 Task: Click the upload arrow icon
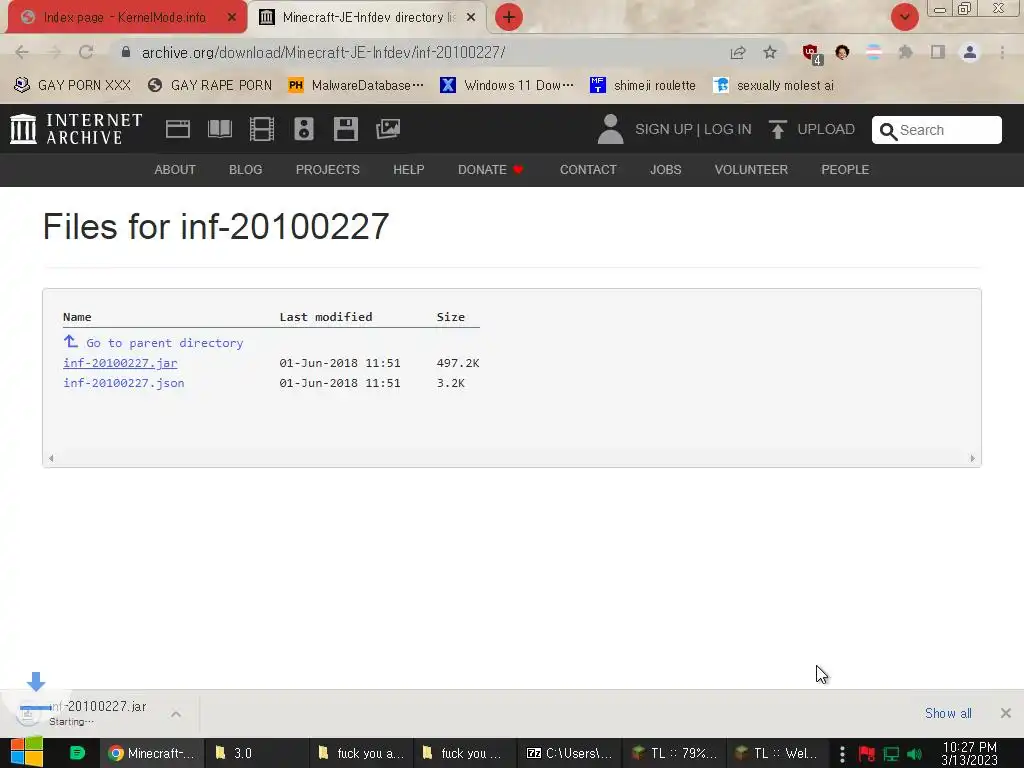pos(777,129)
